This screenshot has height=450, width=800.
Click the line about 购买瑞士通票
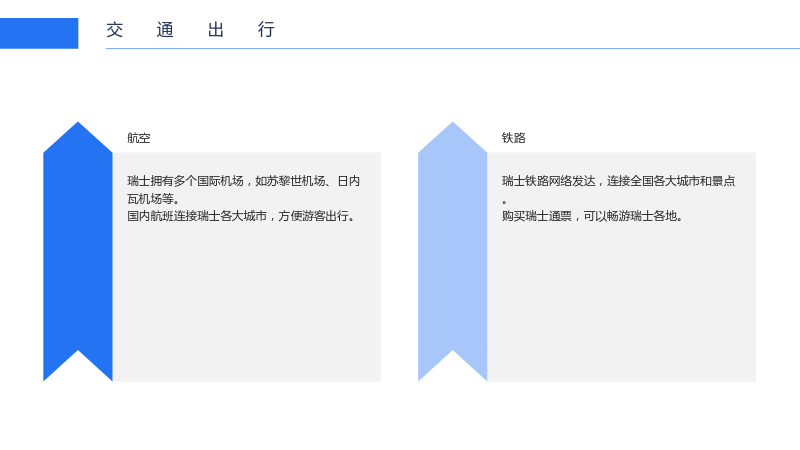point(592,216)
